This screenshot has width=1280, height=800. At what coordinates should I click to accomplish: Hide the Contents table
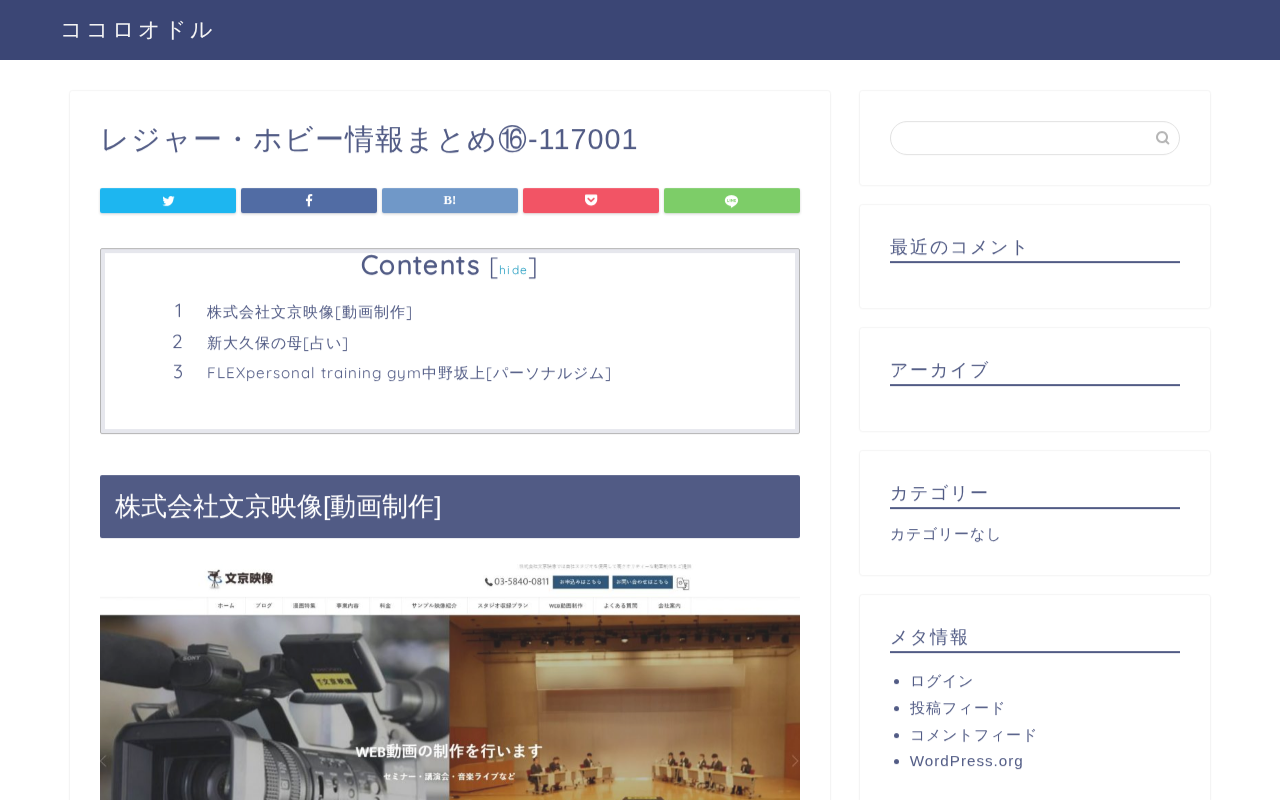point(513,270)
